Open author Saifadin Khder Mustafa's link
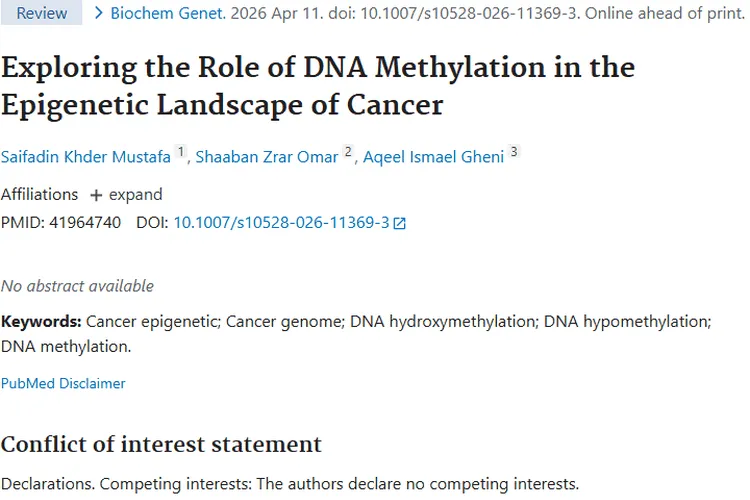Screen dimensions: 750x500 pos(86,156)
